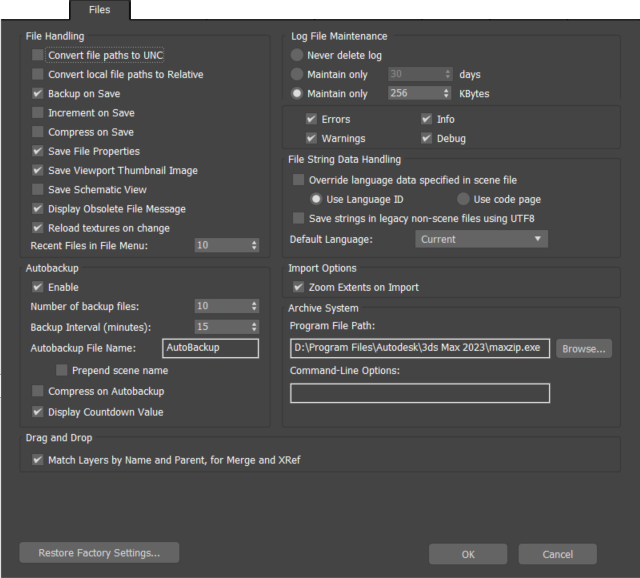The image size is (640, 578).
Task: Select Maintain only days radio button
Action: point(297,74)
